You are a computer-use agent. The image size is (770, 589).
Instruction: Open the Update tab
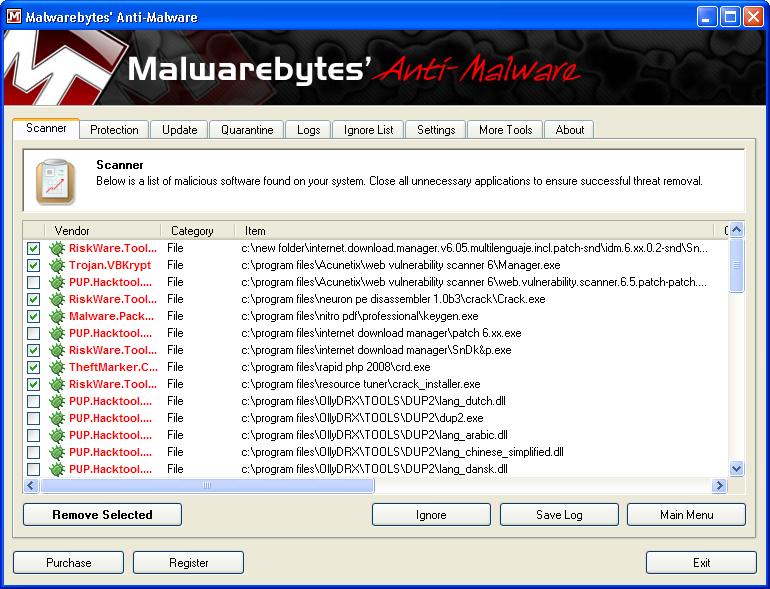point(179,130)
